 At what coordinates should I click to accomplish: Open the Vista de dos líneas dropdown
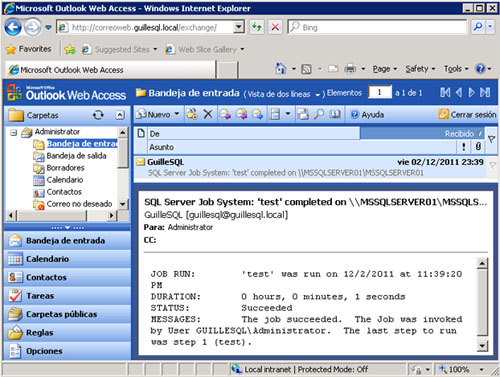[x=318, y=95]
